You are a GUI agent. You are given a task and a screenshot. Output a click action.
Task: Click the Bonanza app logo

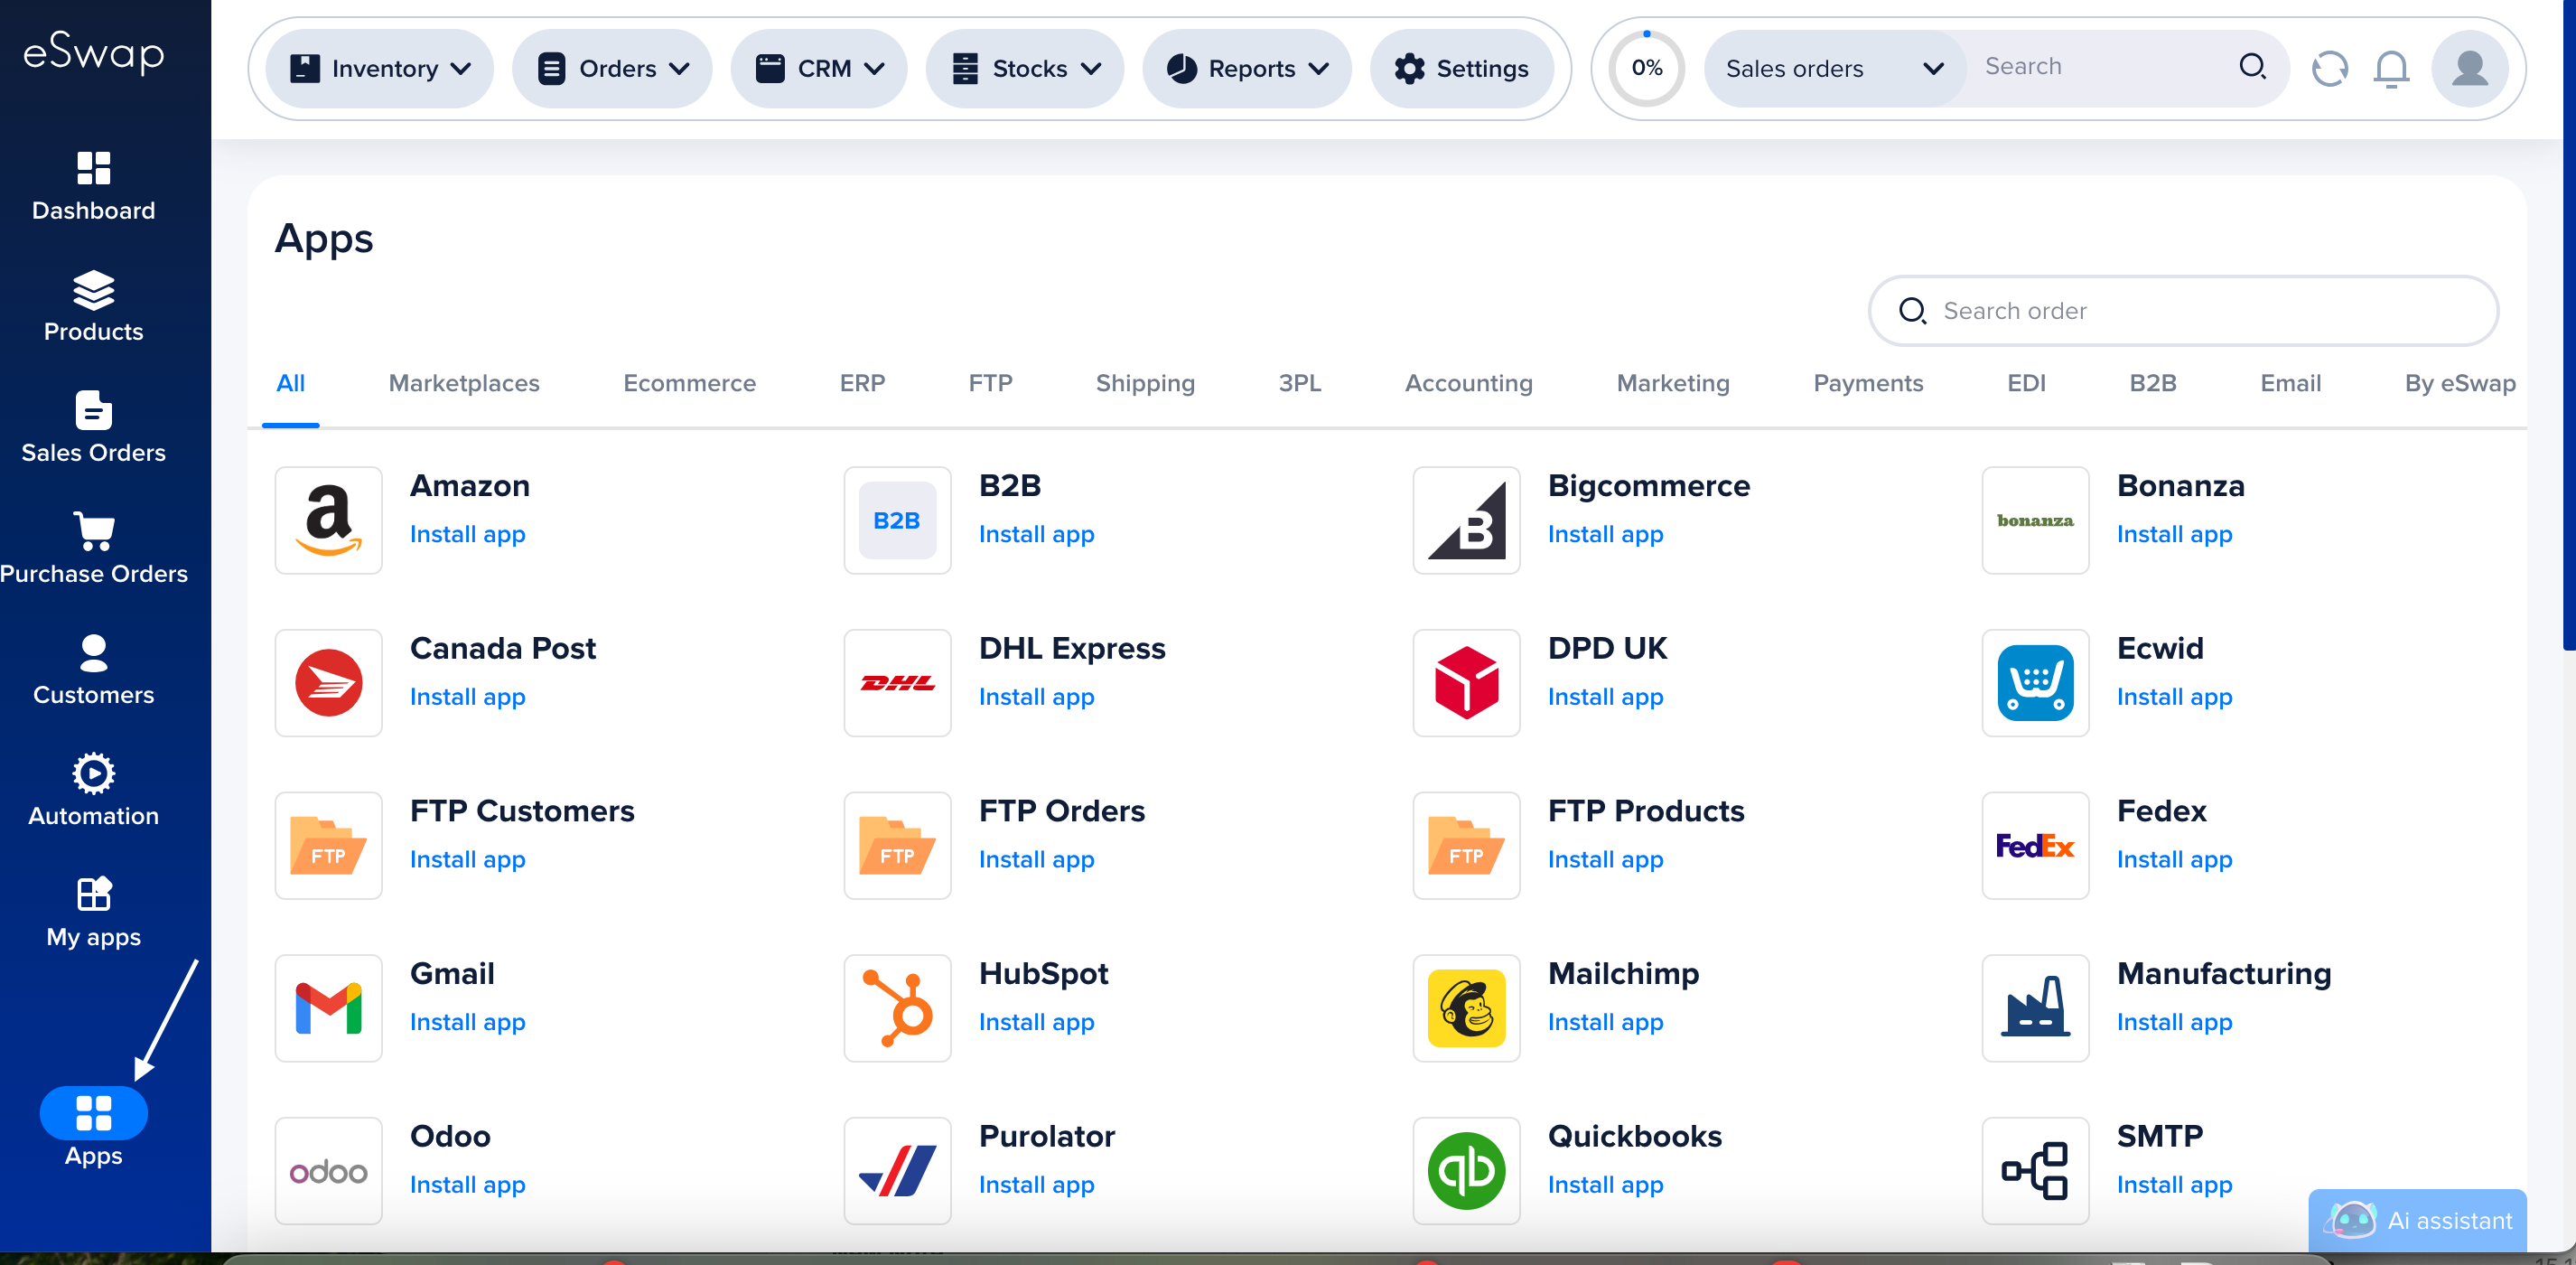tap(2035, 520)
